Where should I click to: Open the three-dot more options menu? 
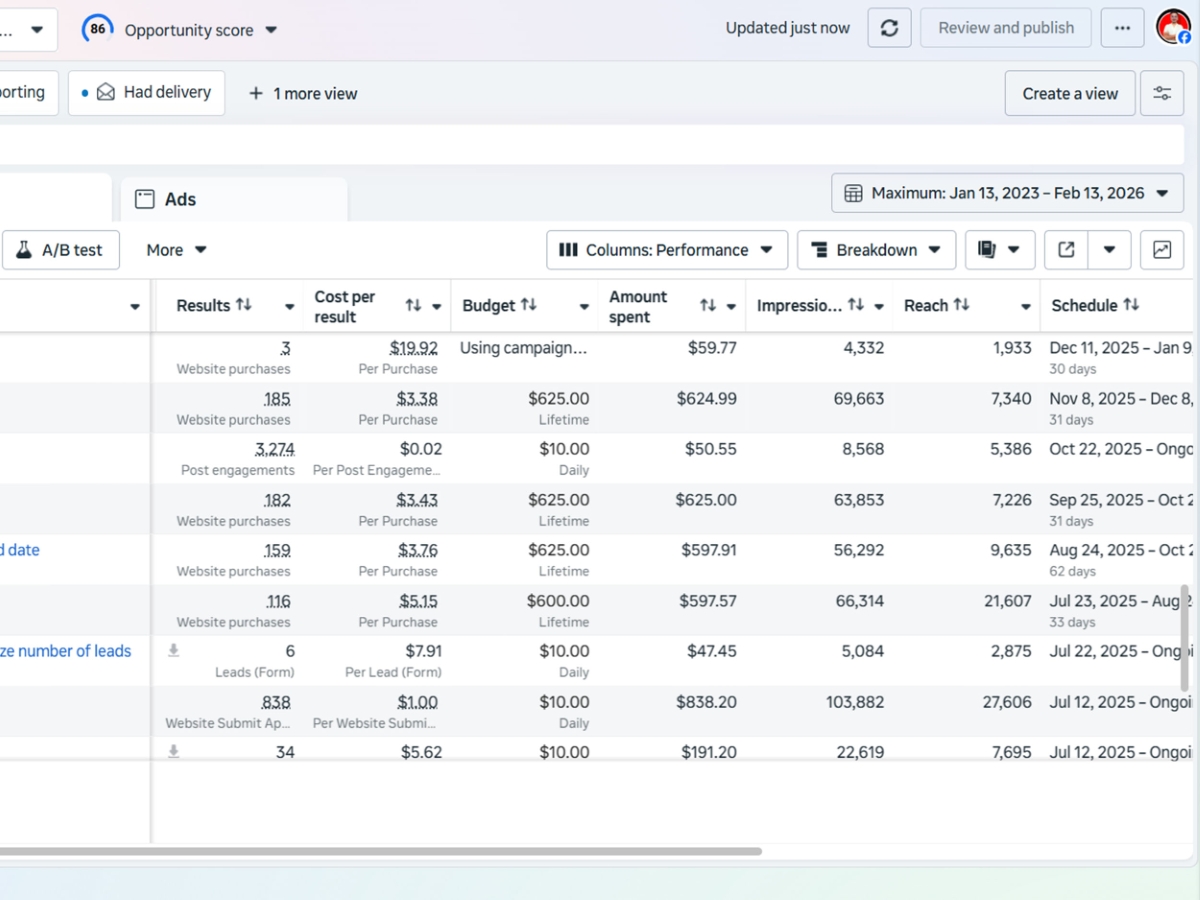coord(1122,28)
